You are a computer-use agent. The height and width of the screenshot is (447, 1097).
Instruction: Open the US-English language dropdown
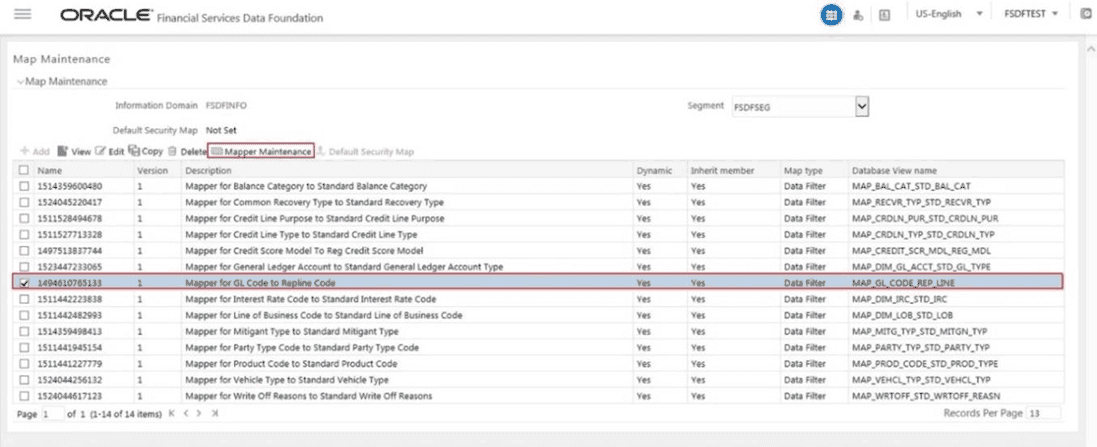949,14
